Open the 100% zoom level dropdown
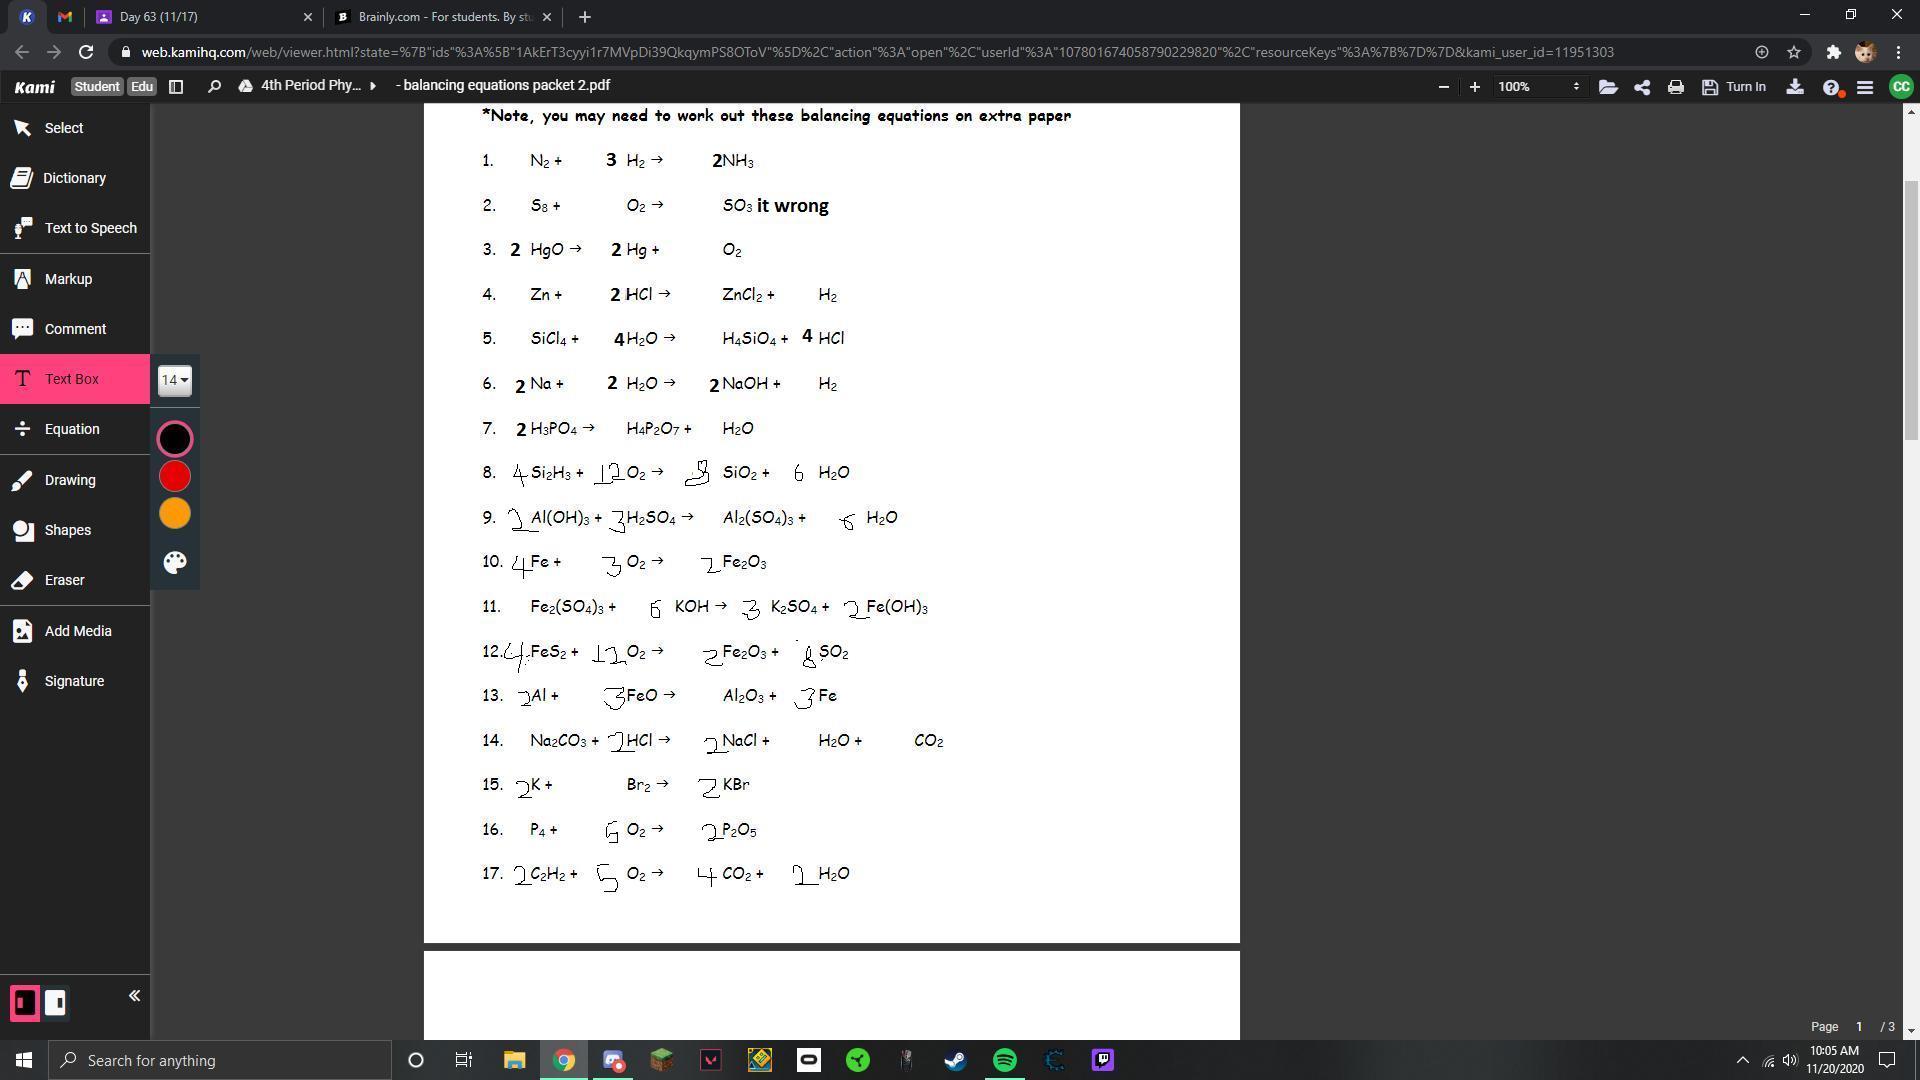 pos(1538,87)
